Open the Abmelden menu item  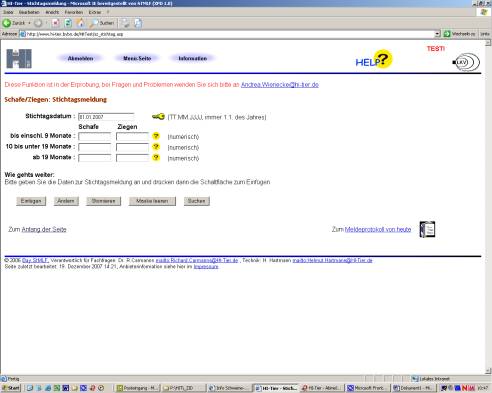tap(80, 58)
